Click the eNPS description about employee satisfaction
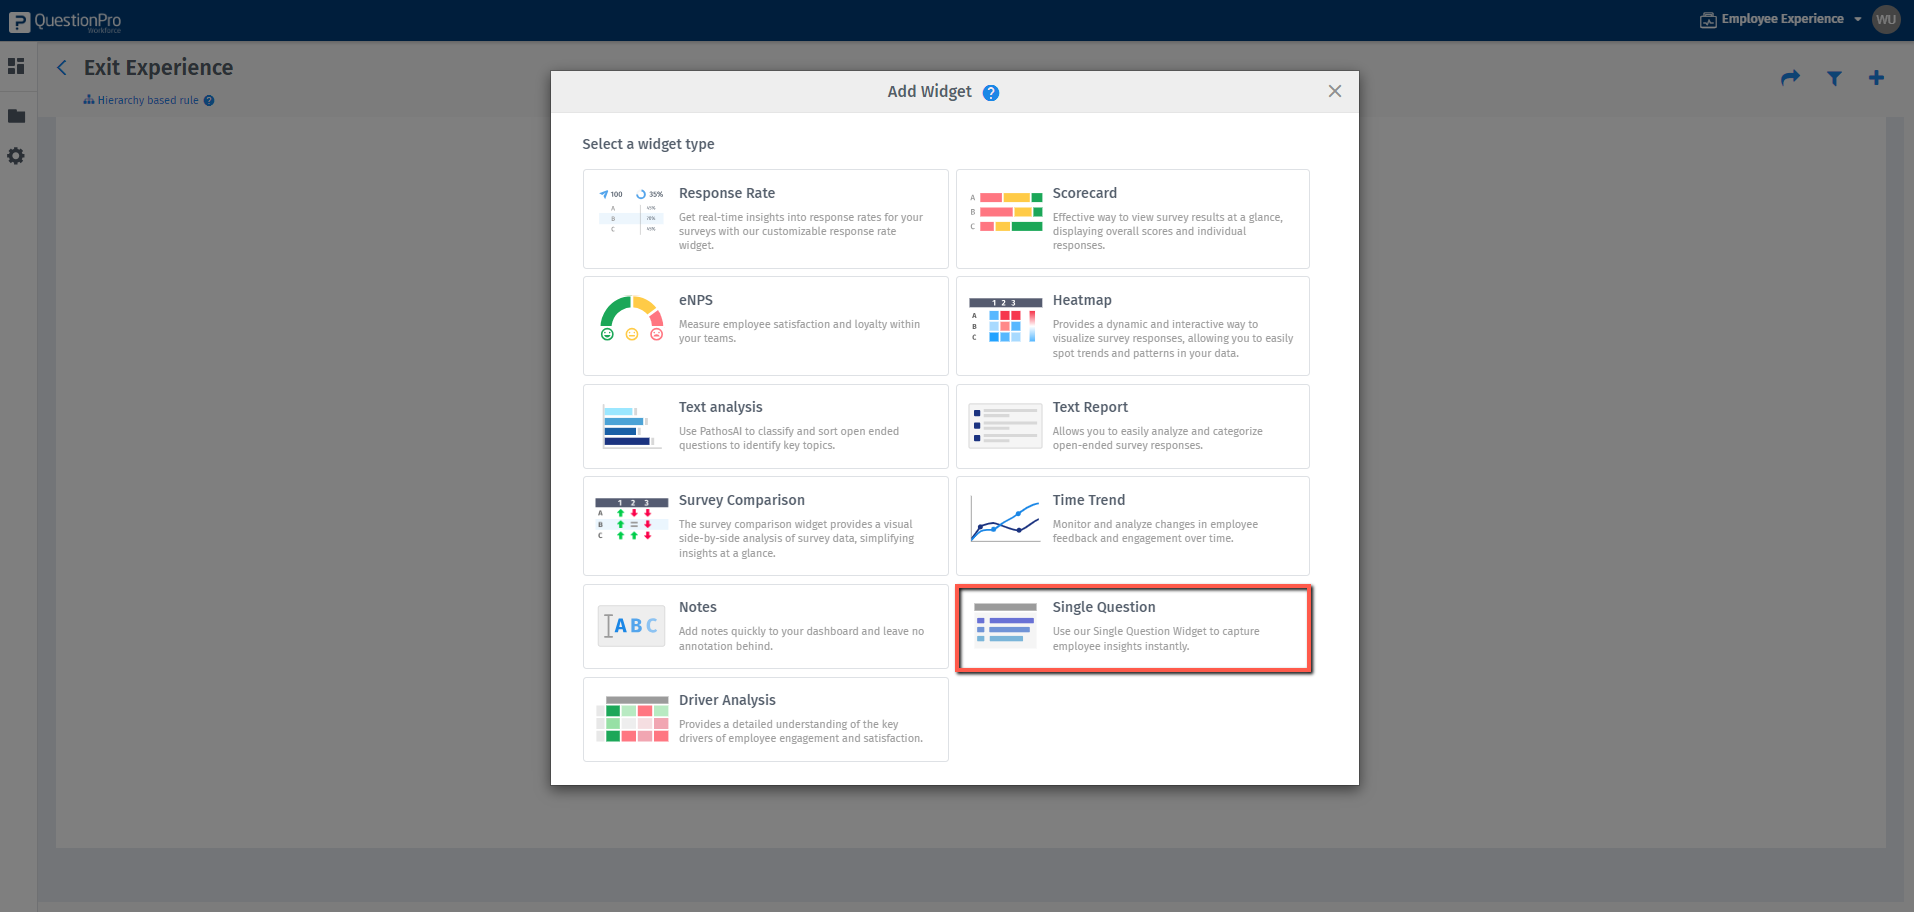 click(799, 331)
